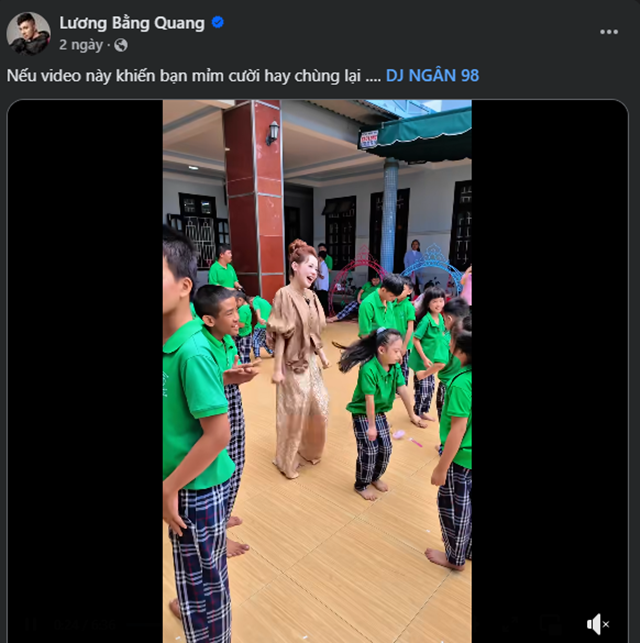
Task: Click the ellipsis before DJ NGÂN 98
Action: tap(372, 76)
